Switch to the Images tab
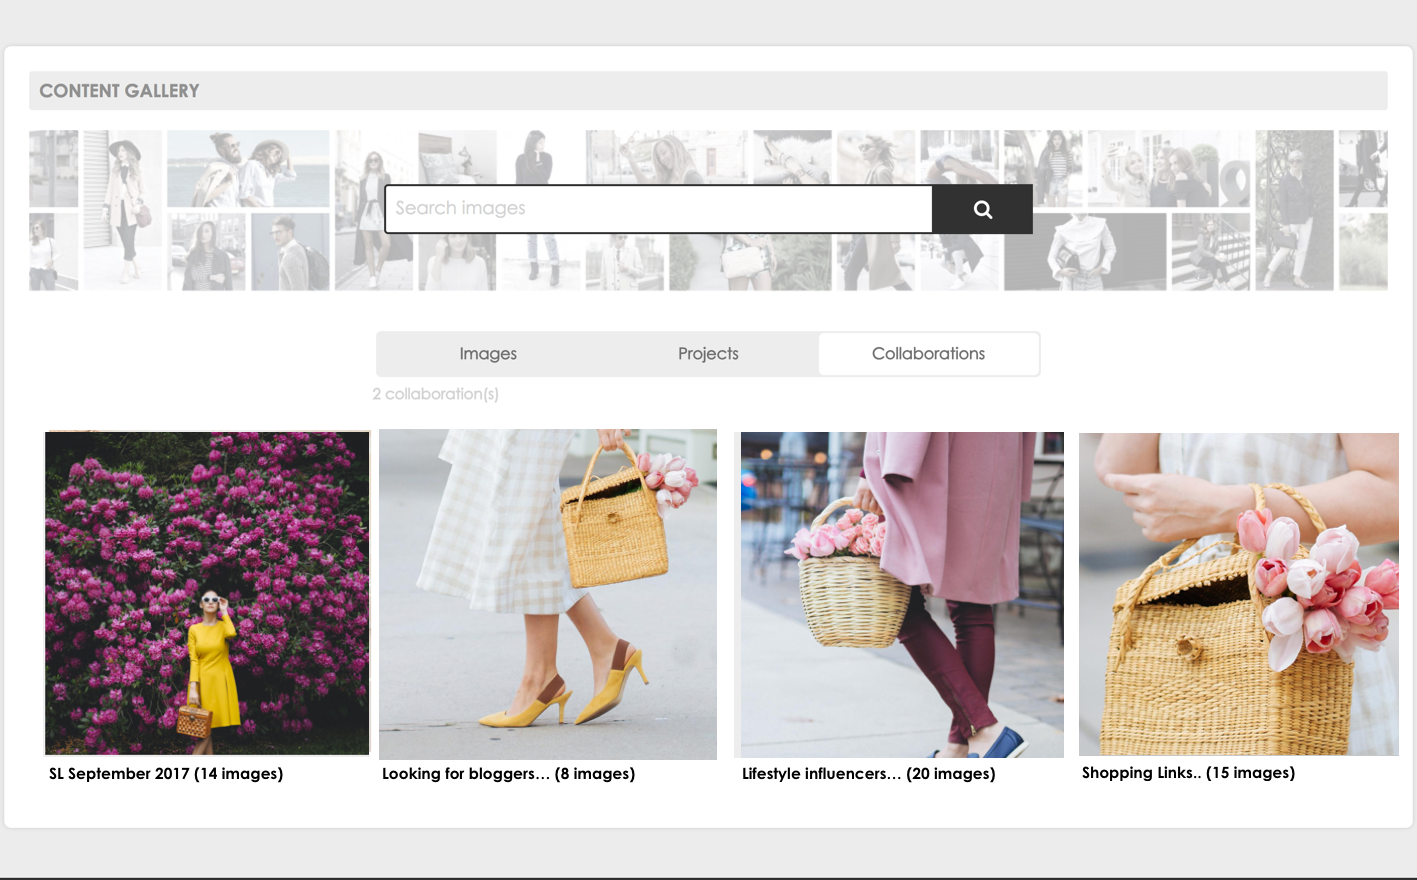Image resolution: width=1417 pixels, height=880 pixels. click(x=488, y=354)
